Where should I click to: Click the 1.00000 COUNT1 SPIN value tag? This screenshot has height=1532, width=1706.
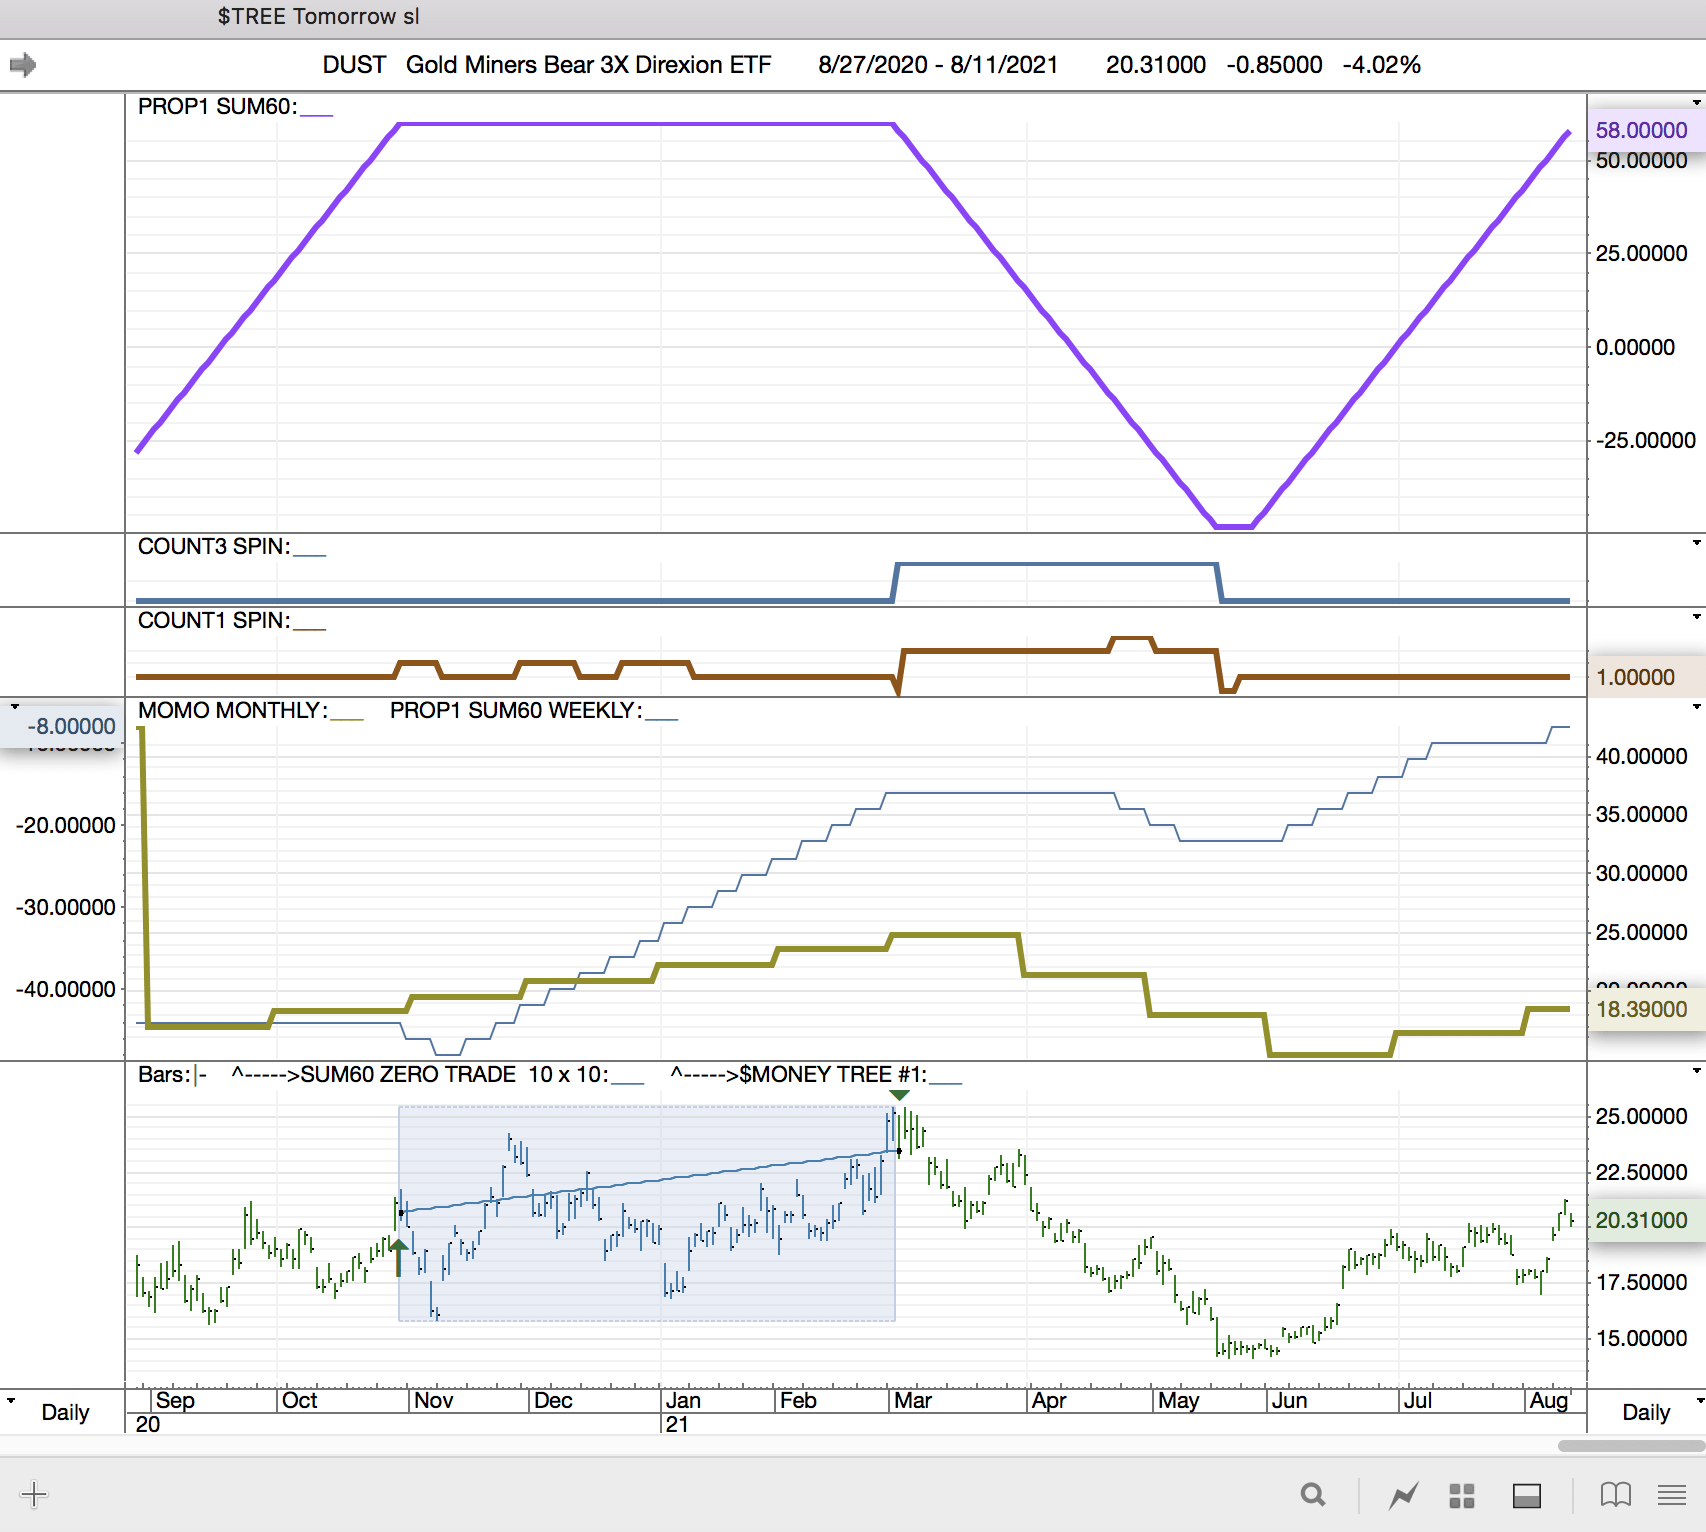[x=1646, y=677]
